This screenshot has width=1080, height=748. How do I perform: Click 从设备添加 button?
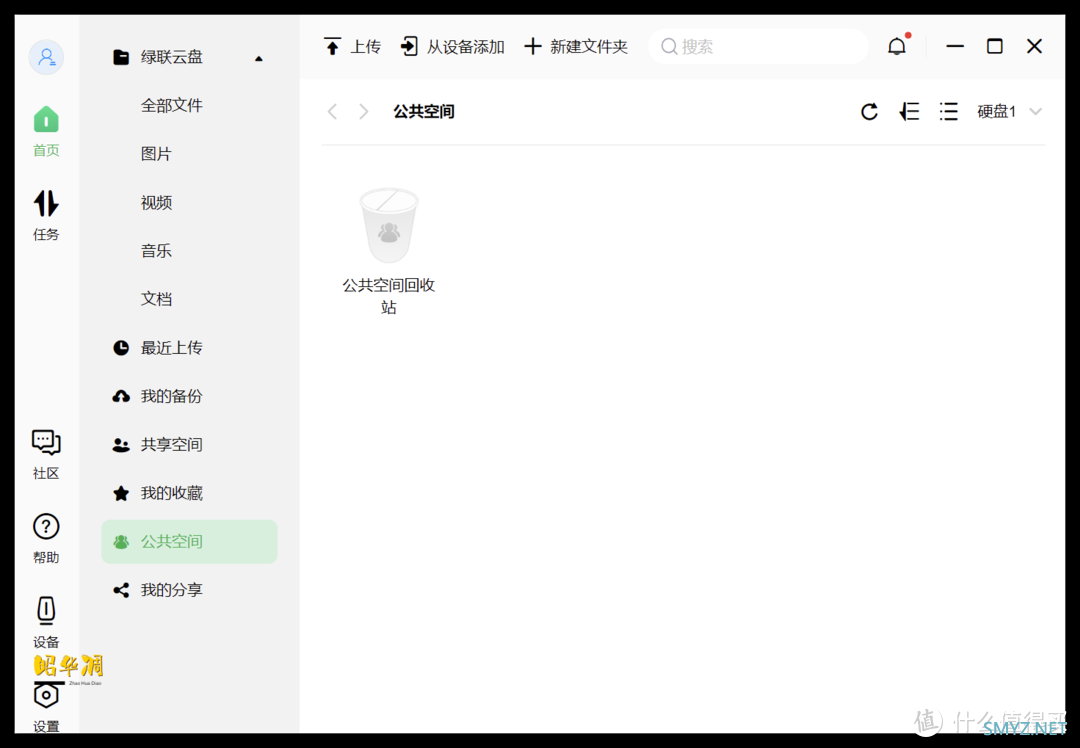pyautogui.click(x=453, y=47)
